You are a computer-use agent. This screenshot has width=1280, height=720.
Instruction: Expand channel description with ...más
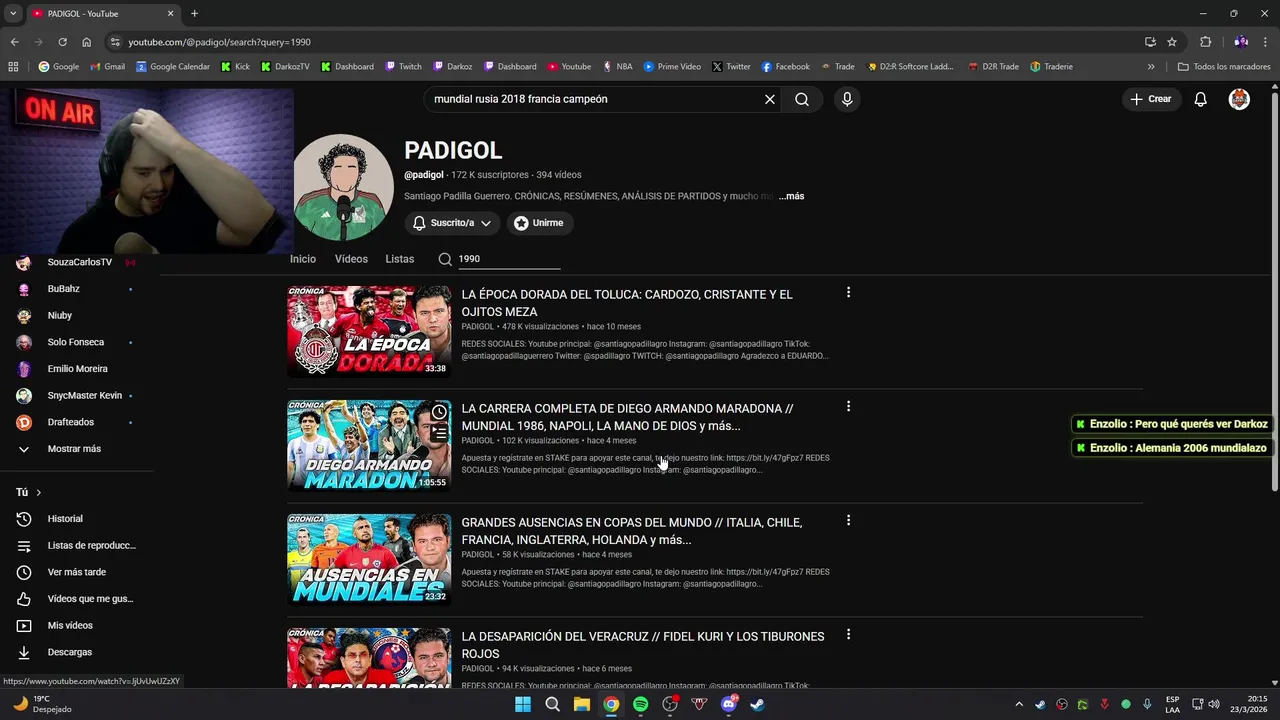pos(791,196)
